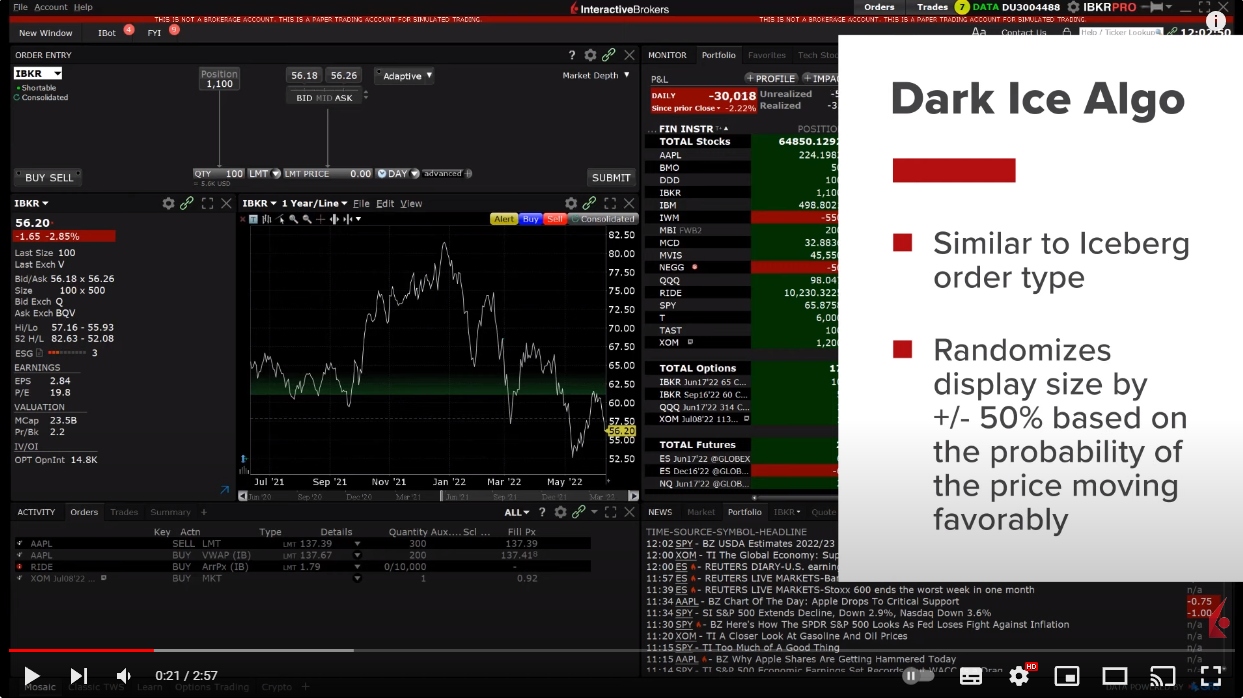Expand the Market Depth dropdown
The height and width of the screenshot is (698, 1243).
pos(596,75)
